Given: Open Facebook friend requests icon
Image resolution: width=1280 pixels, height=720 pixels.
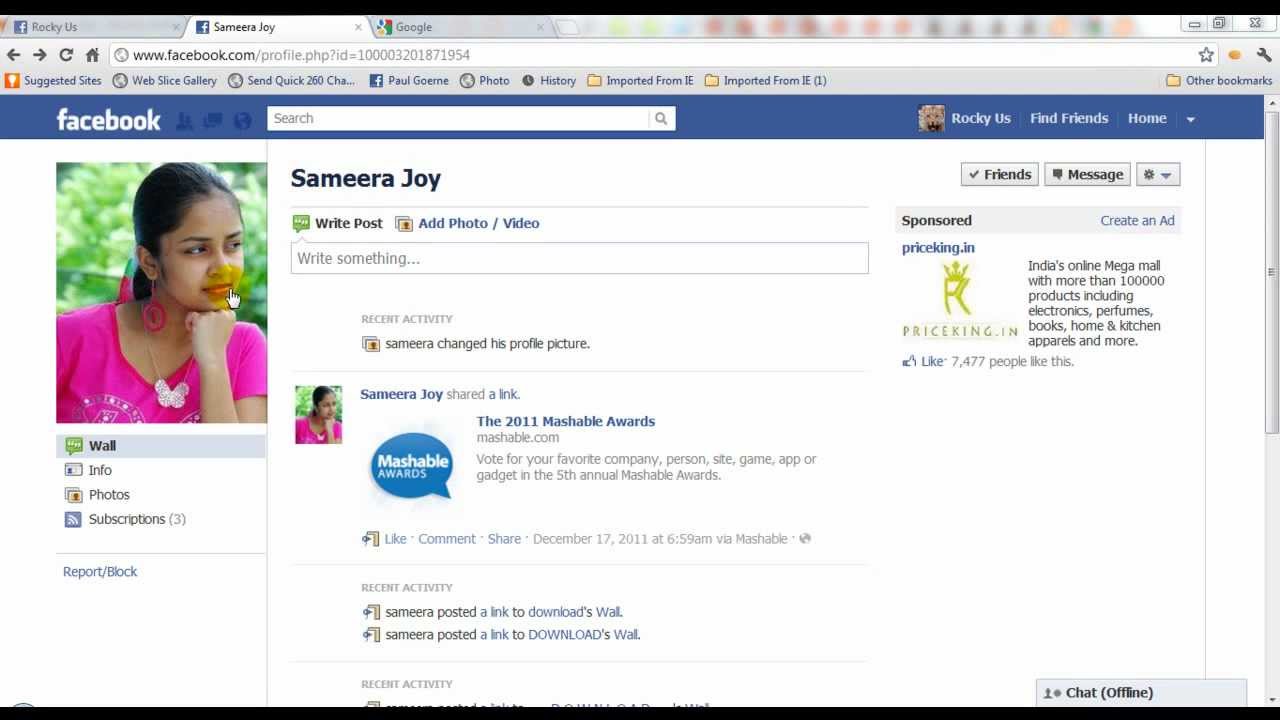Looking at the screenshot, I should click(x=184, y=121).
